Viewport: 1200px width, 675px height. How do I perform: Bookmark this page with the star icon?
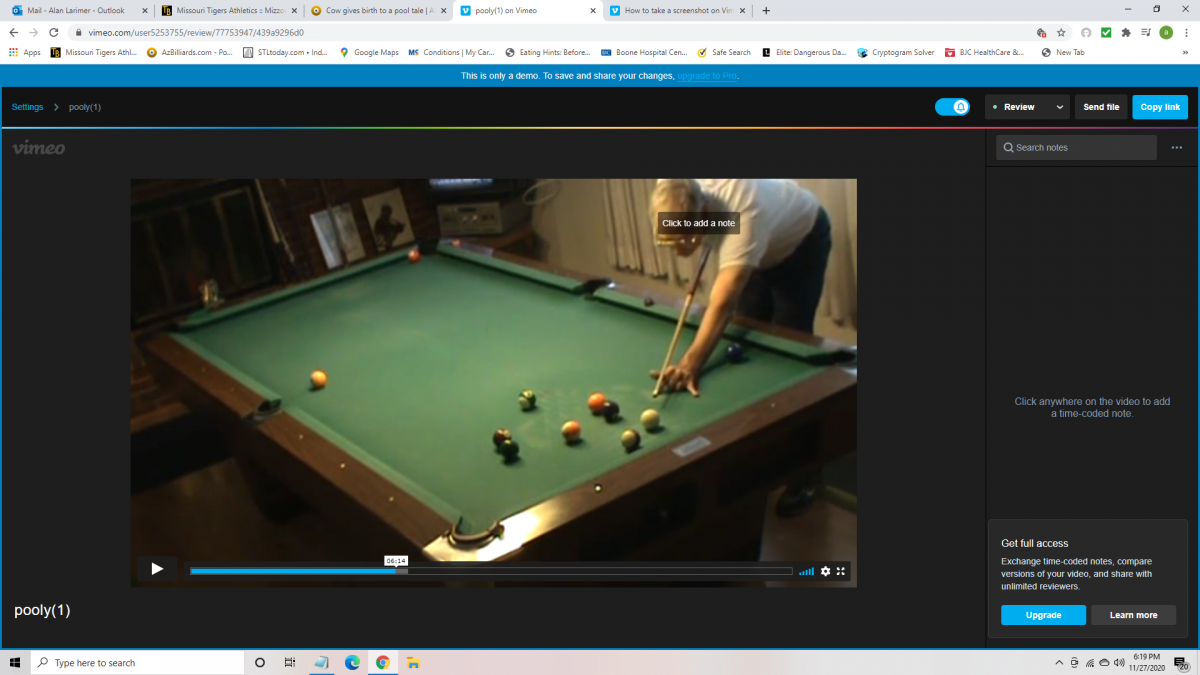click(x=1061, y=32)
